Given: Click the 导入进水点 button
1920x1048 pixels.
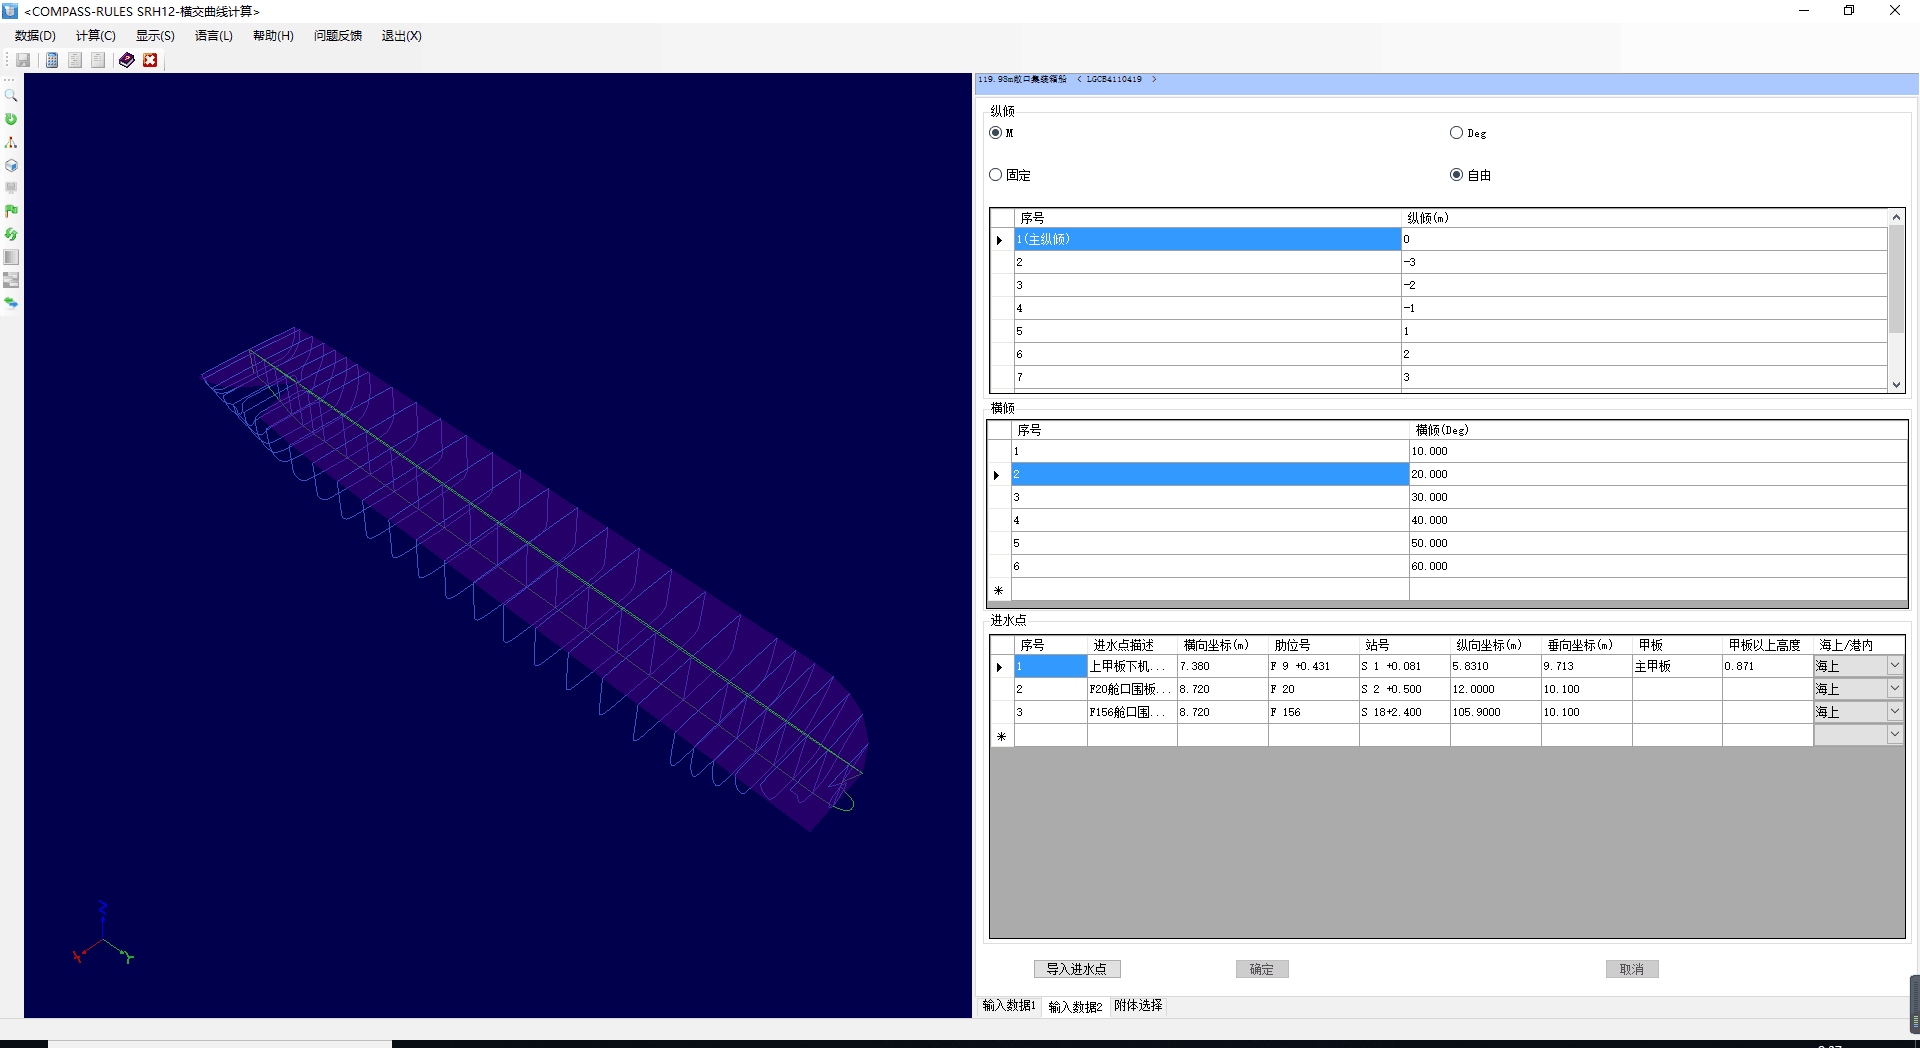Looking at the screenshot, I should coord(1076,969).
